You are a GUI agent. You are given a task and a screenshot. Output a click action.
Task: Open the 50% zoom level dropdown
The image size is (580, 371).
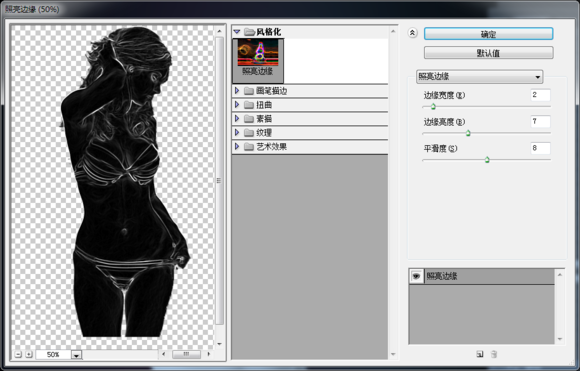(x=76, y=355)
